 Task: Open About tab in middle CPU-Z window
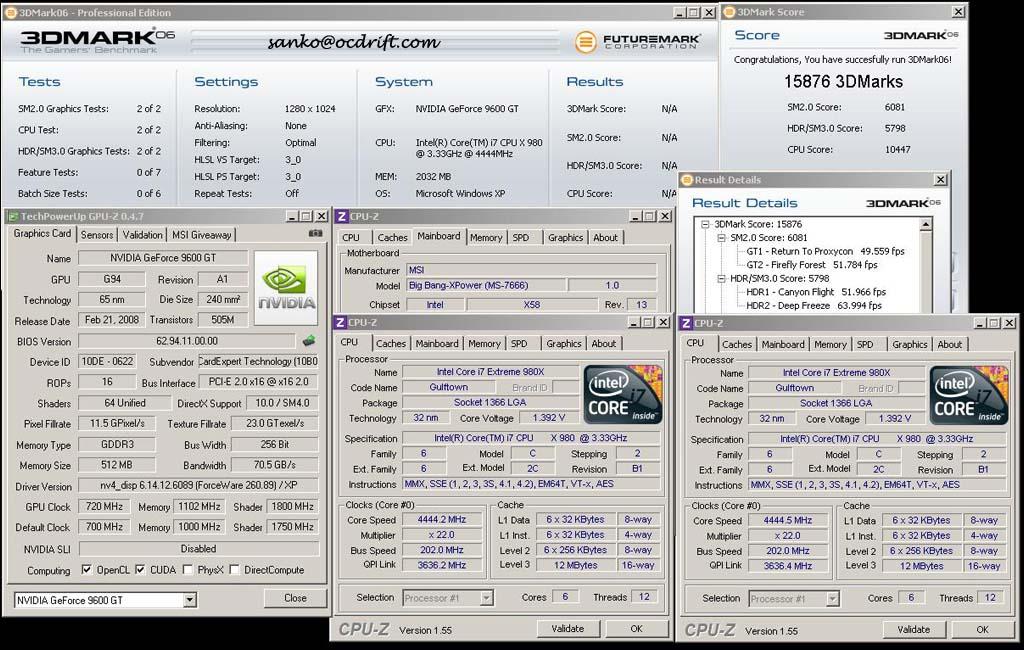603,343
